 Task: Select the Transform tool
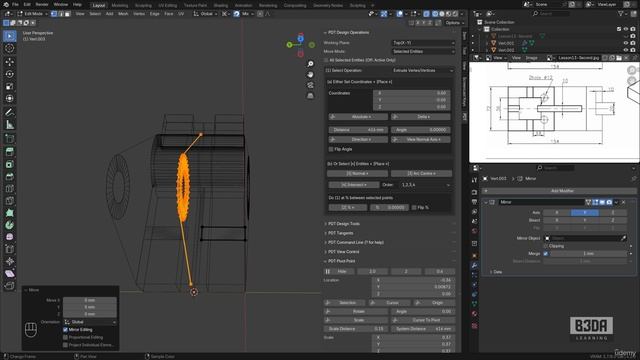click(9, 99)
